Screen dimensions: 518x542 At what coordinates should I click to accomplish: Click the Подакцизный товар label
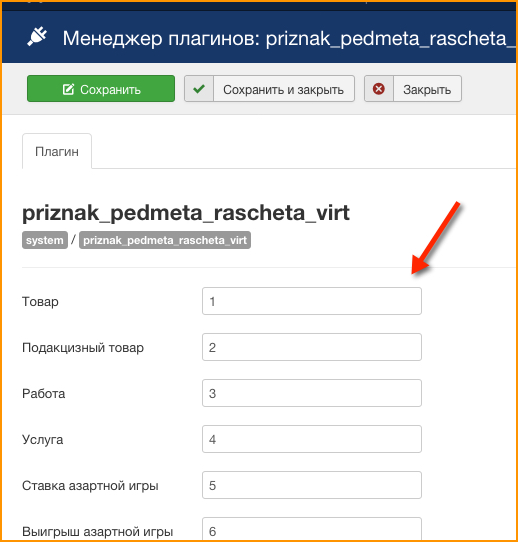pyautogui.click(x=83, y=347)
